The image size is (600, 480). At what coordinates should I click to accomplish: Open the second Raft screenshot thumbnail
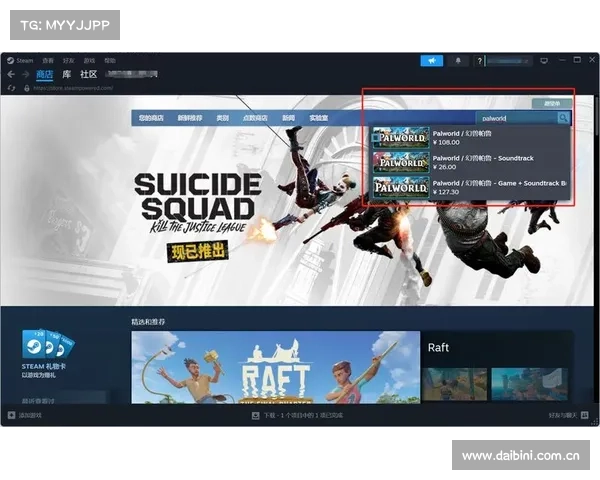(530, 384)
